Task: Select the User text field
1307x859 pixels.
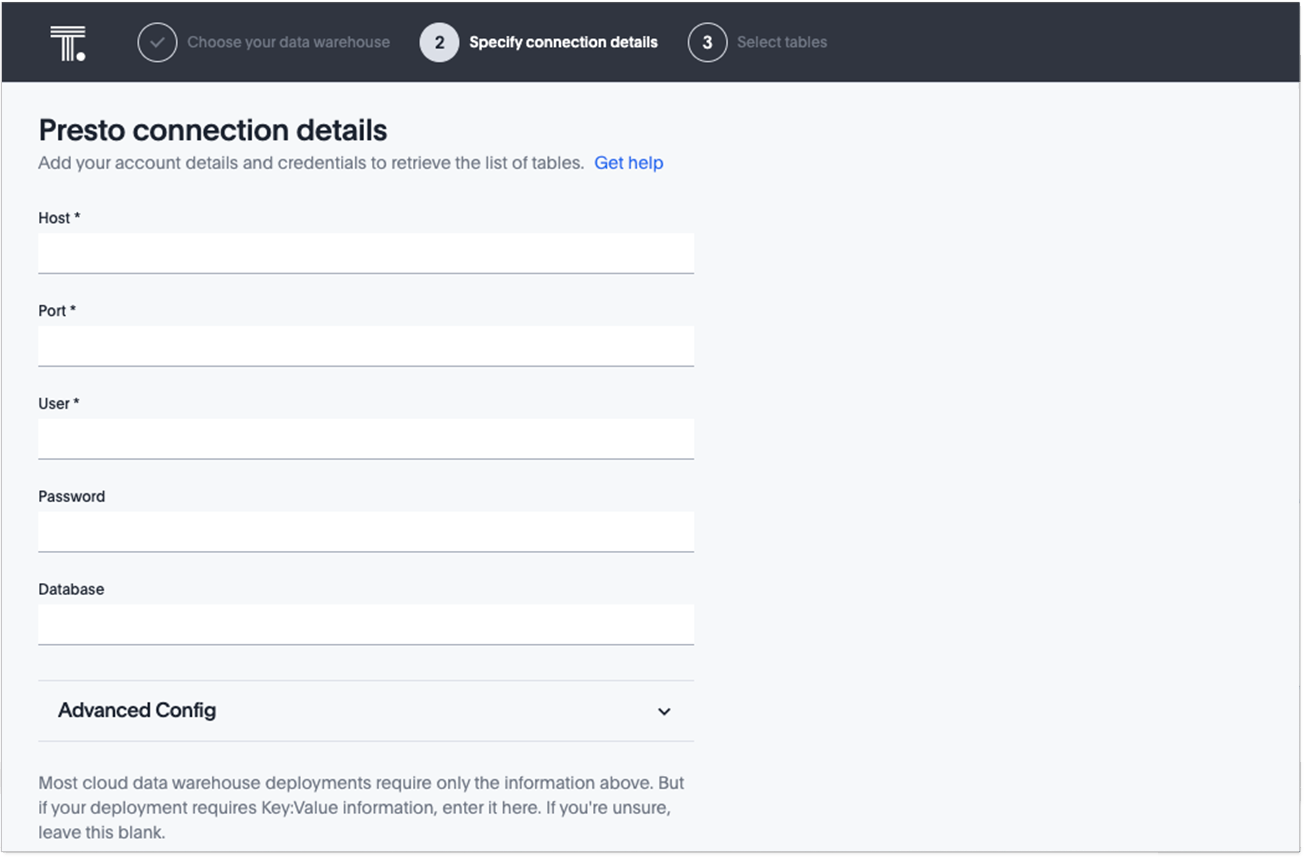Action: (366, 439)
